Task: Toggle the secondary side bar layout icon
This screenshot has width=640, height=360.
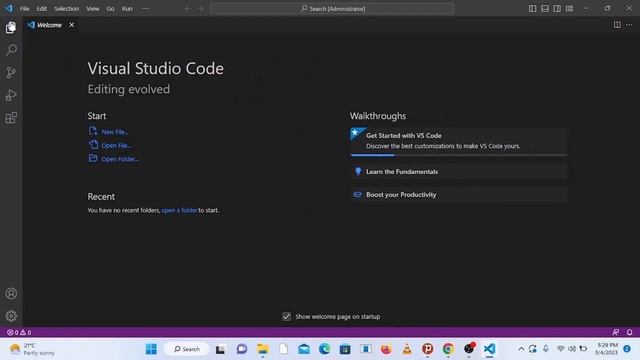Action: [x=557, y=9]
